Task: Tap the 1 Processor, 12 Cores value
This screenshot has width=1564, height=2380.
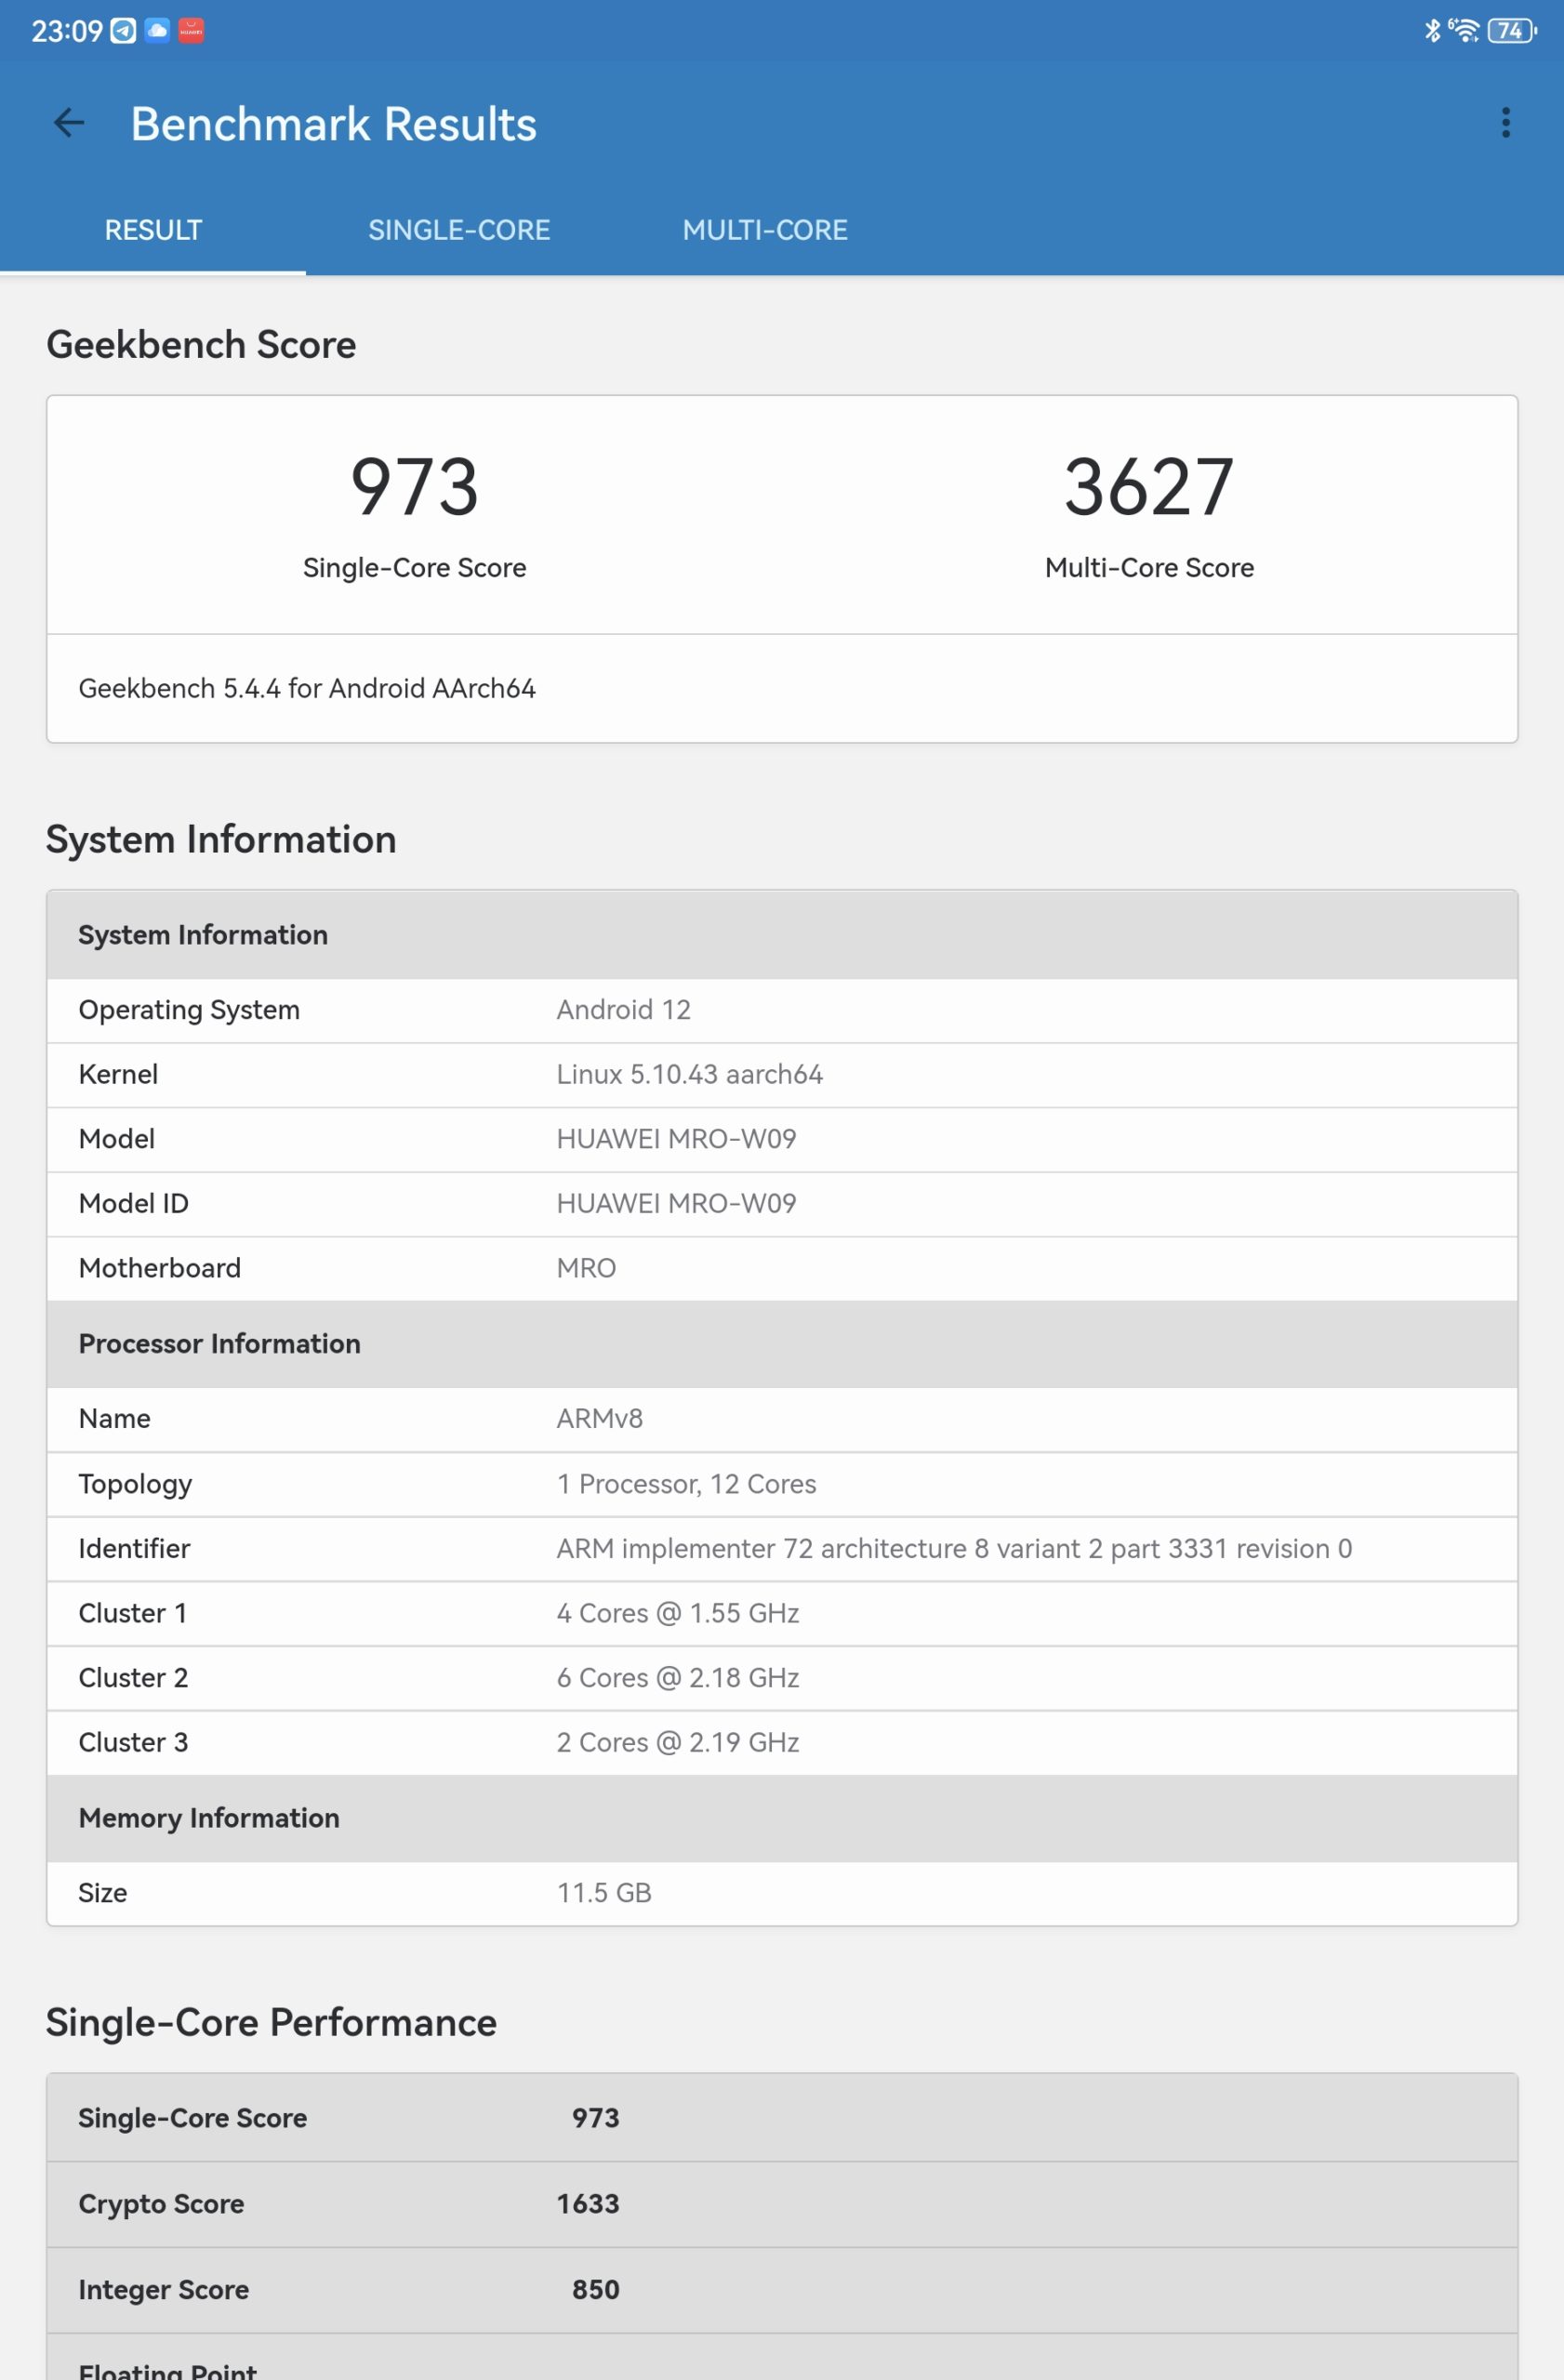Action: click(x=687, y=1484)
